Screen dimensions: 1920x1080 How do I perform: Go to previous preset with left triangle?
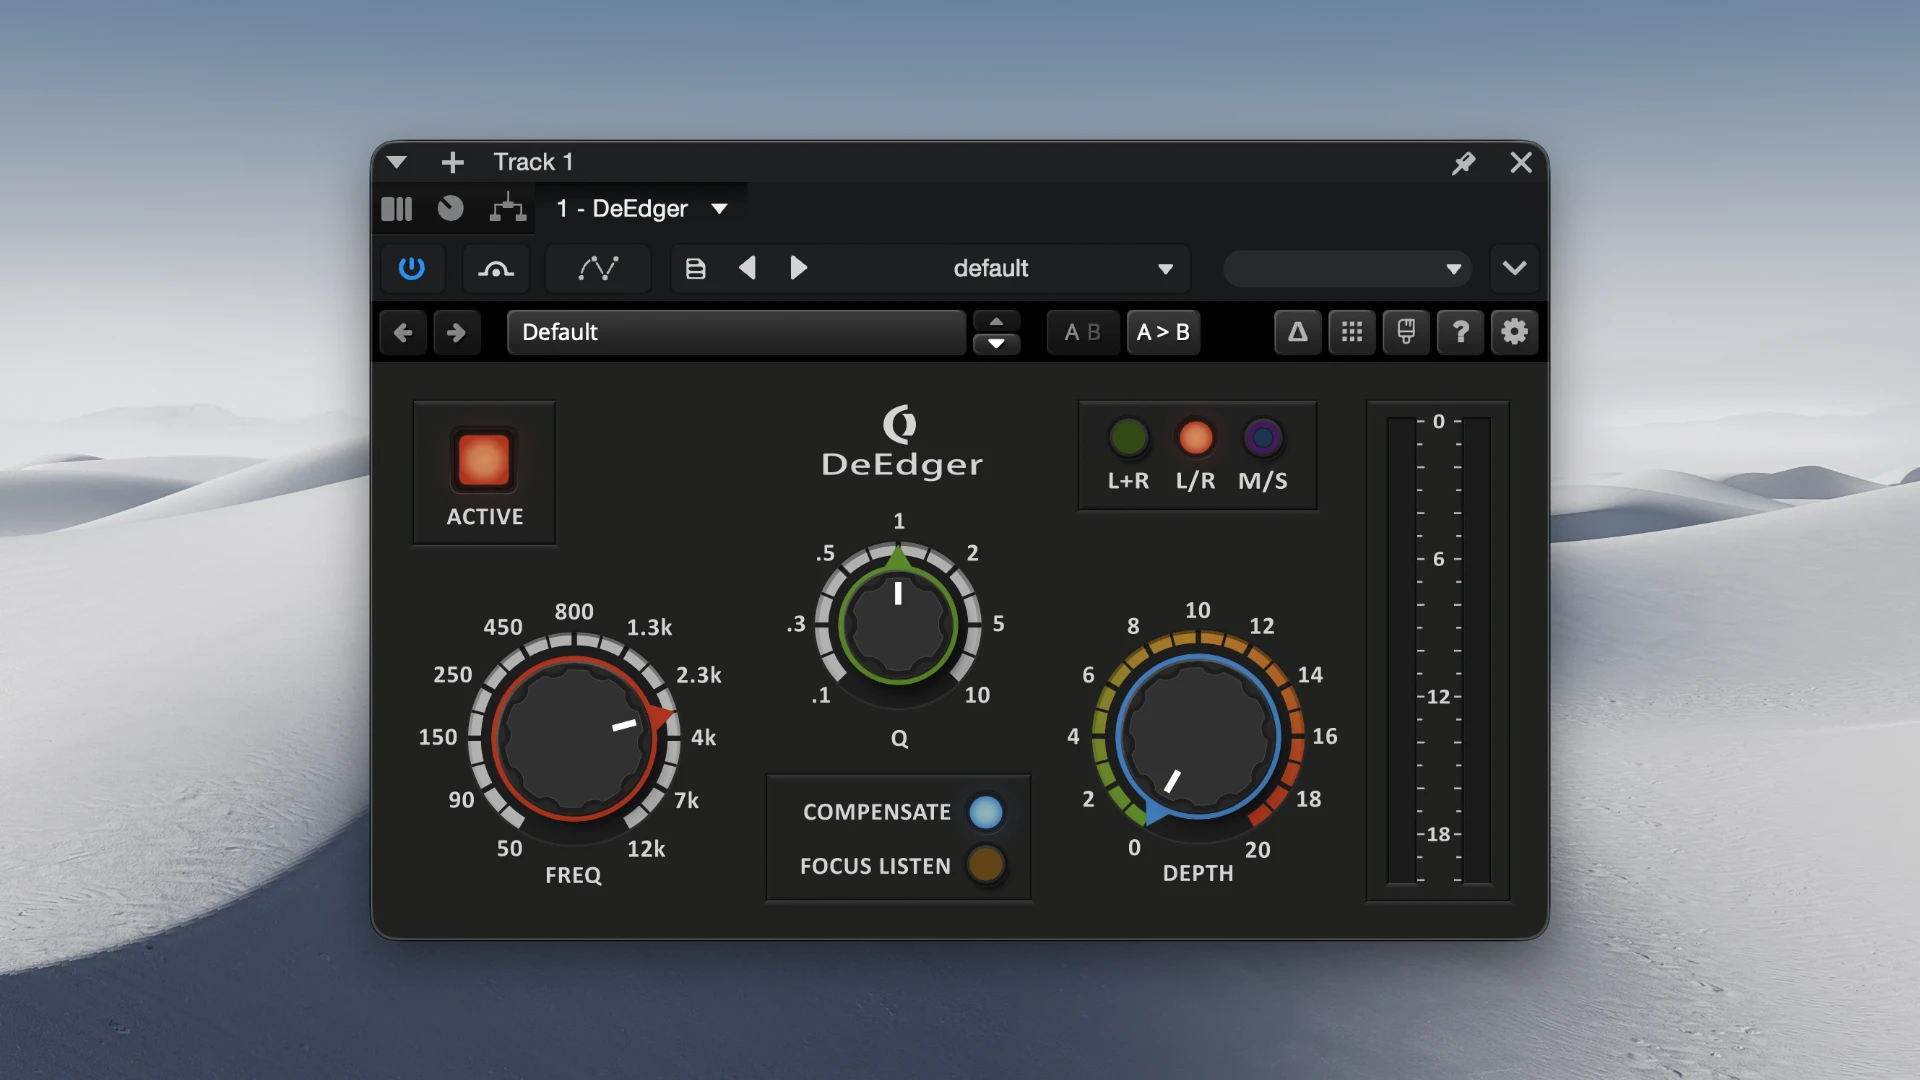(747, 268)
